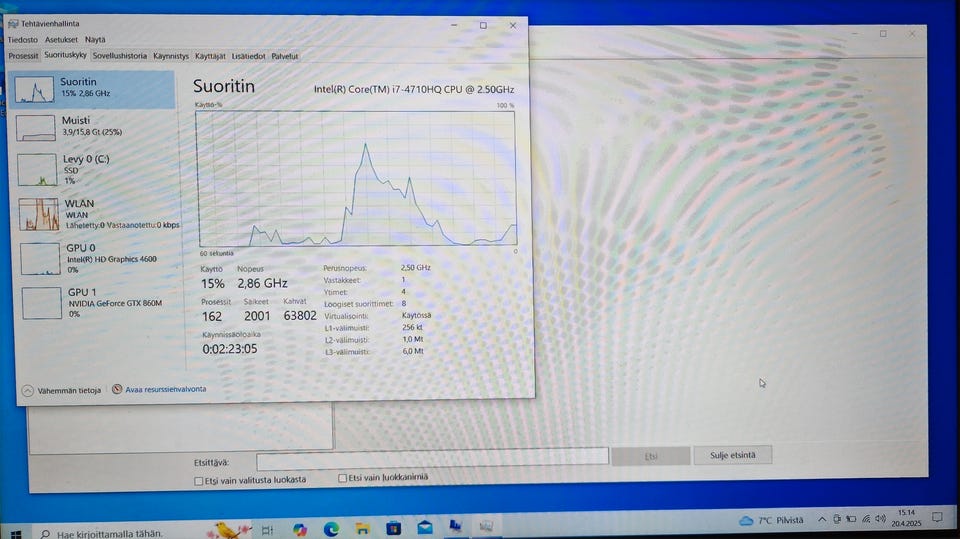Open the weather widget showing 7°C Pilvistä
This screenshot has height=539, width=960.
click(x=771, y=521)
